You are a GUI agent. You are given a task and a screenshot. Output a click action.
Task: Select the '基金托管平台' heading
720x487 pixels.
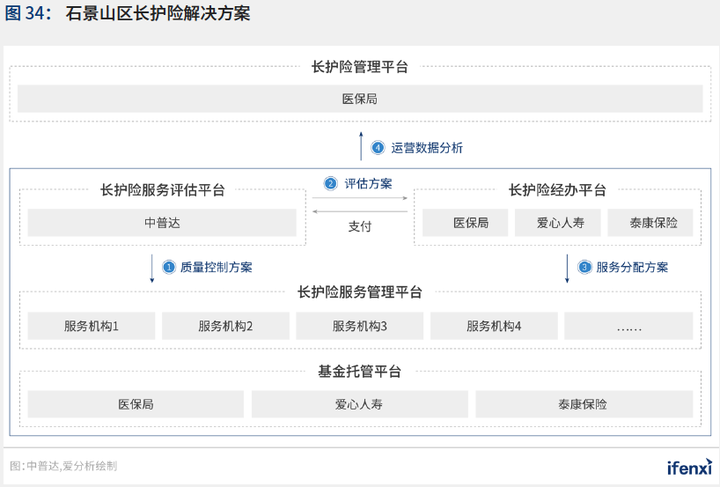coord(360,371)
